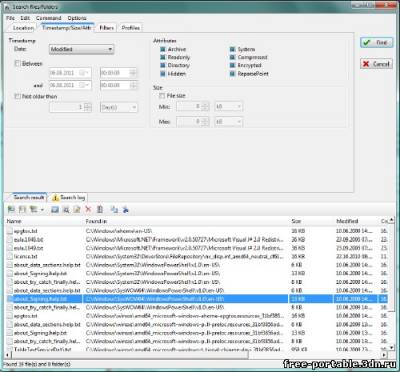This screenshot has width=400, height=372.
Task: Click the Find button
Action: coord(377,42)
